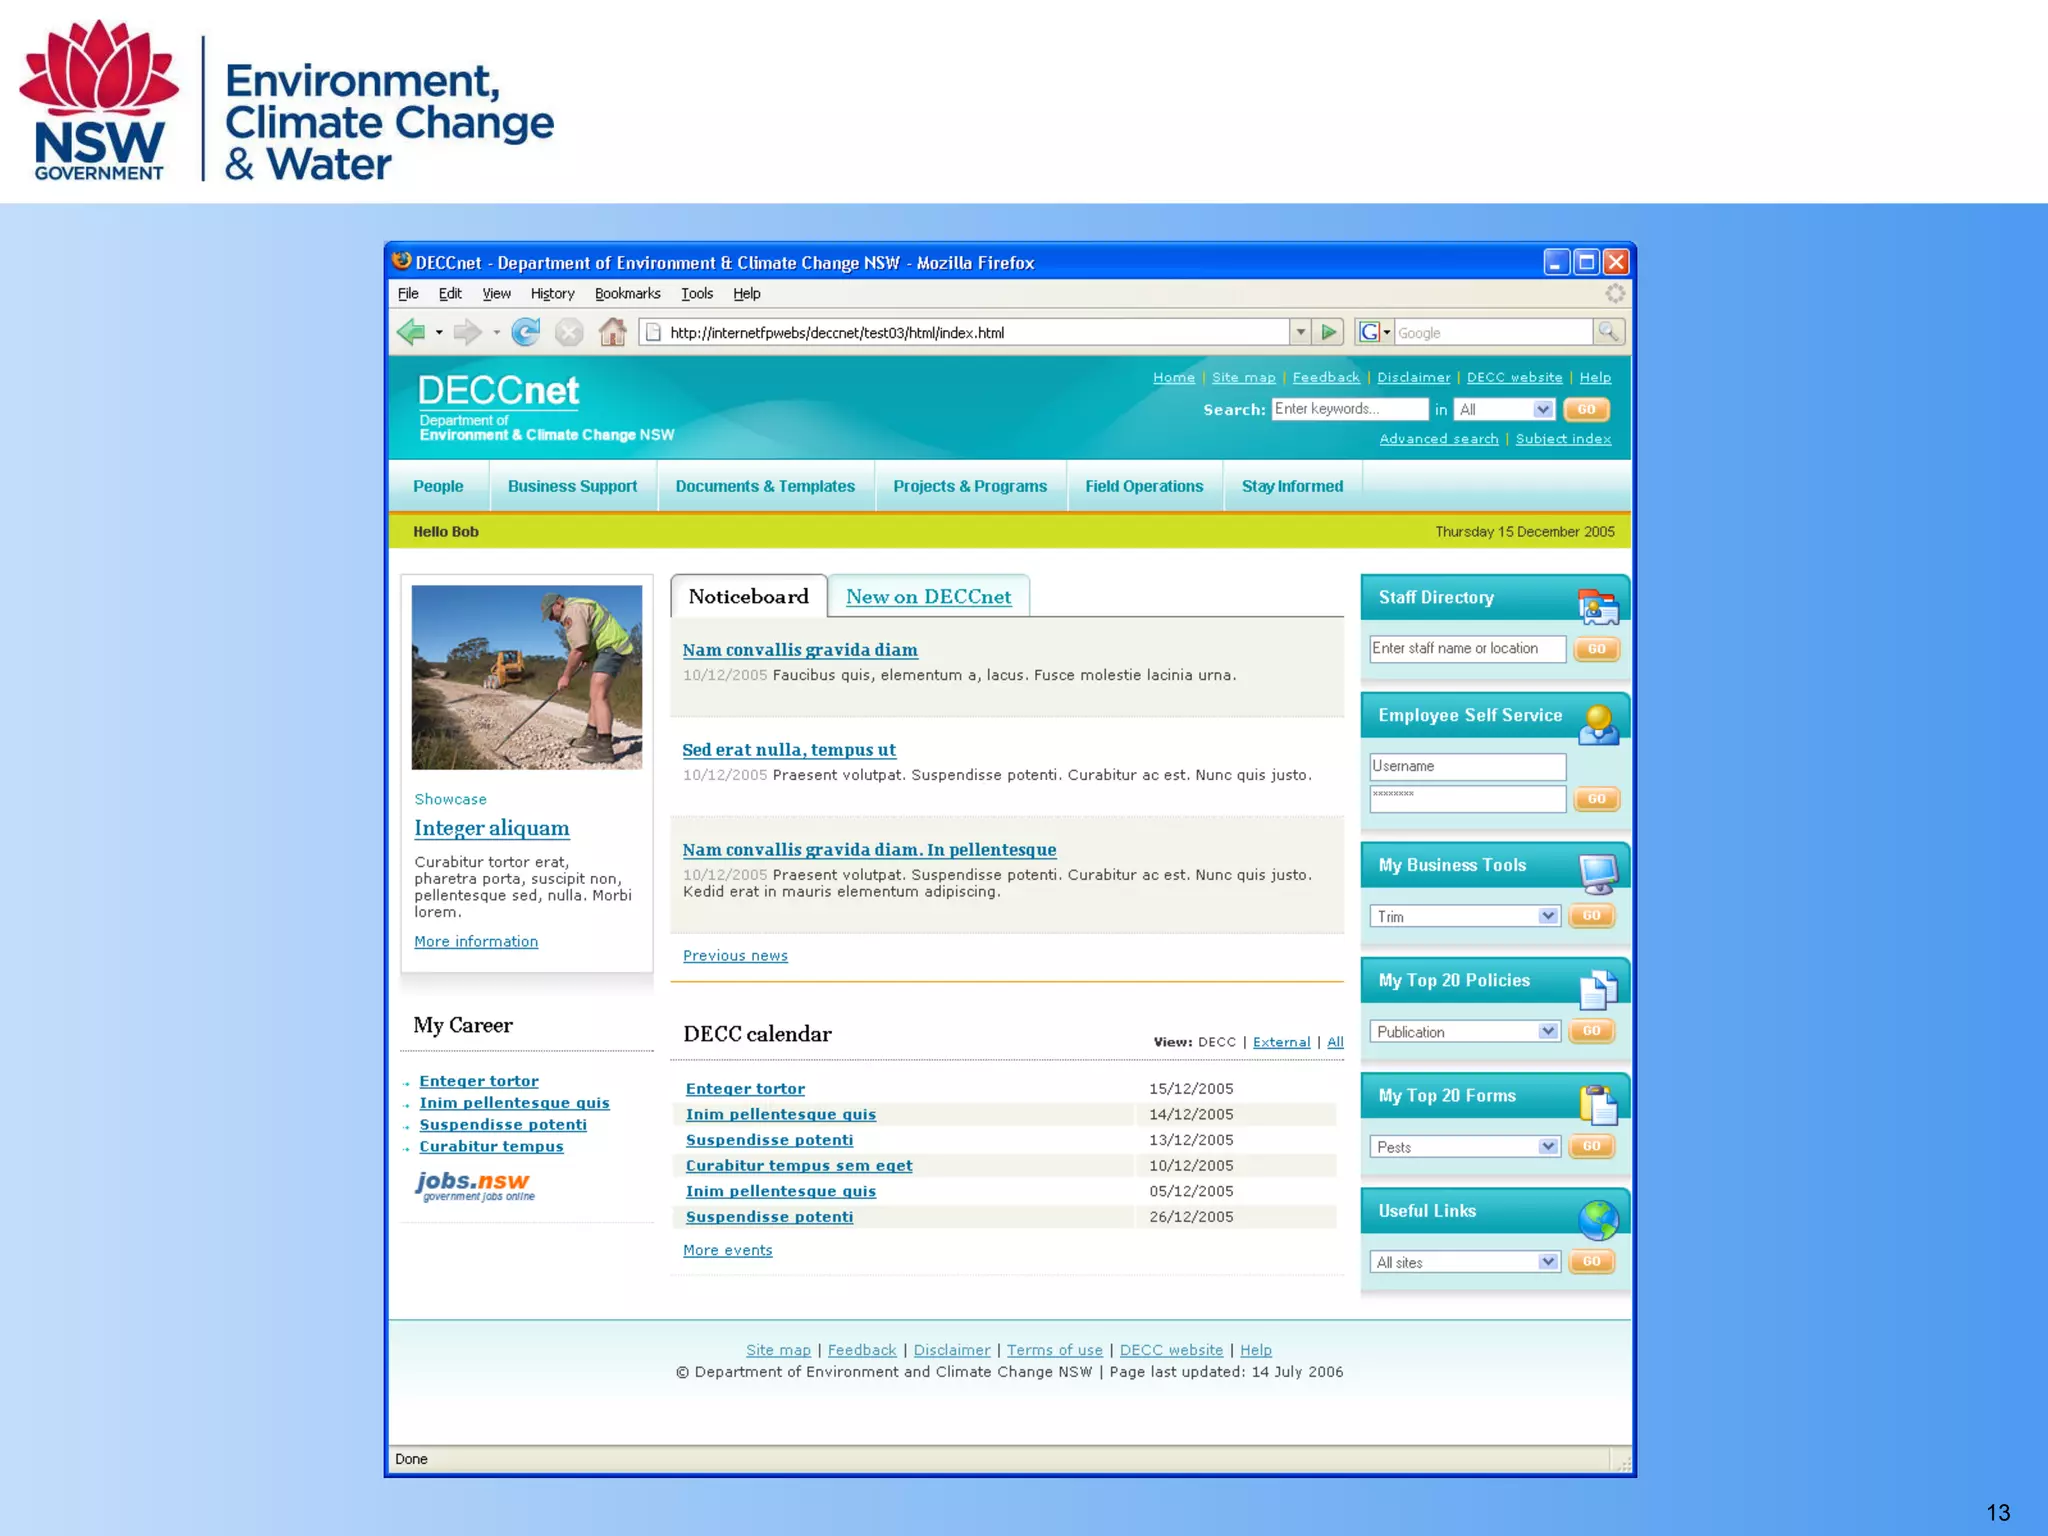Viewport: 2048px width, 1536px height.
Task: Click the Staff Directory panel icon
Action: pyautogui.click(x=1597, y=605)
